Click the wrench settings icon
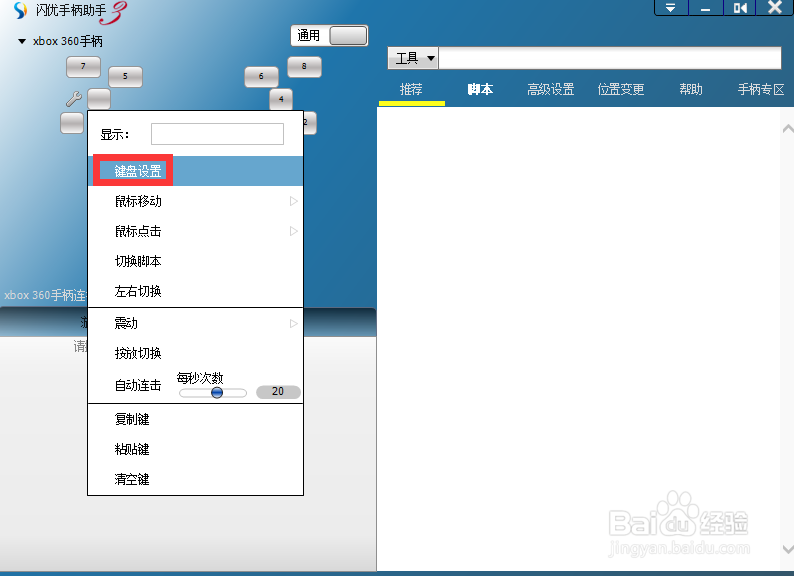 tap(74, 99)
